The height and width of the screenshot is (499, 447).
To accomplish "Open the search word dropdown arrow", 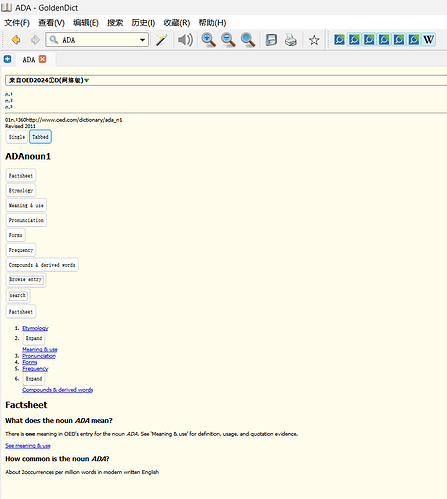I will [142, 40].
